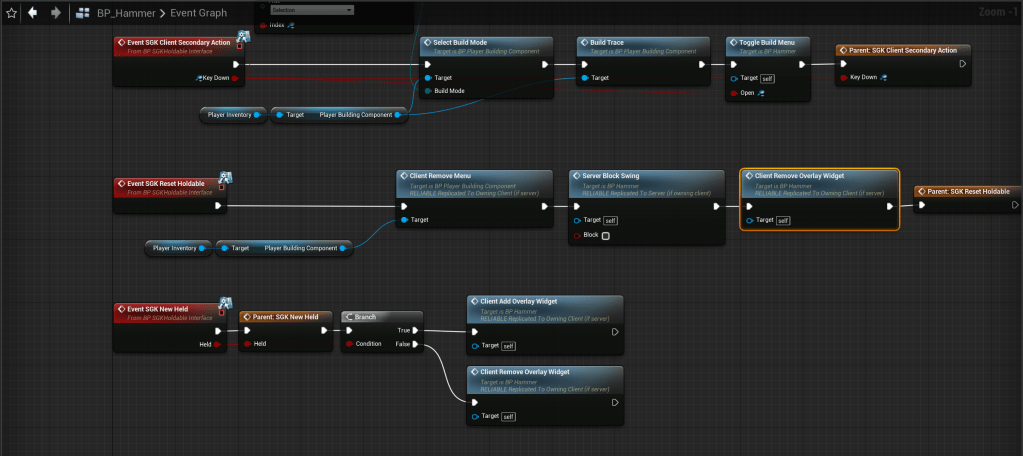Click the Target pin on Client Remove Menu

tap(405, 220)
